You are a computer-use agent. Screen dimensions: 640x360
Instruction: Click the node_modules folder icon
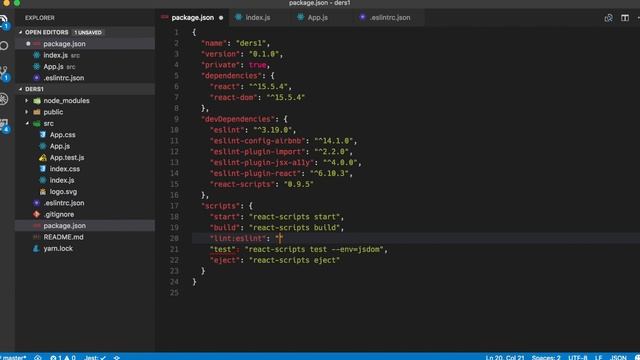[37, 100]
